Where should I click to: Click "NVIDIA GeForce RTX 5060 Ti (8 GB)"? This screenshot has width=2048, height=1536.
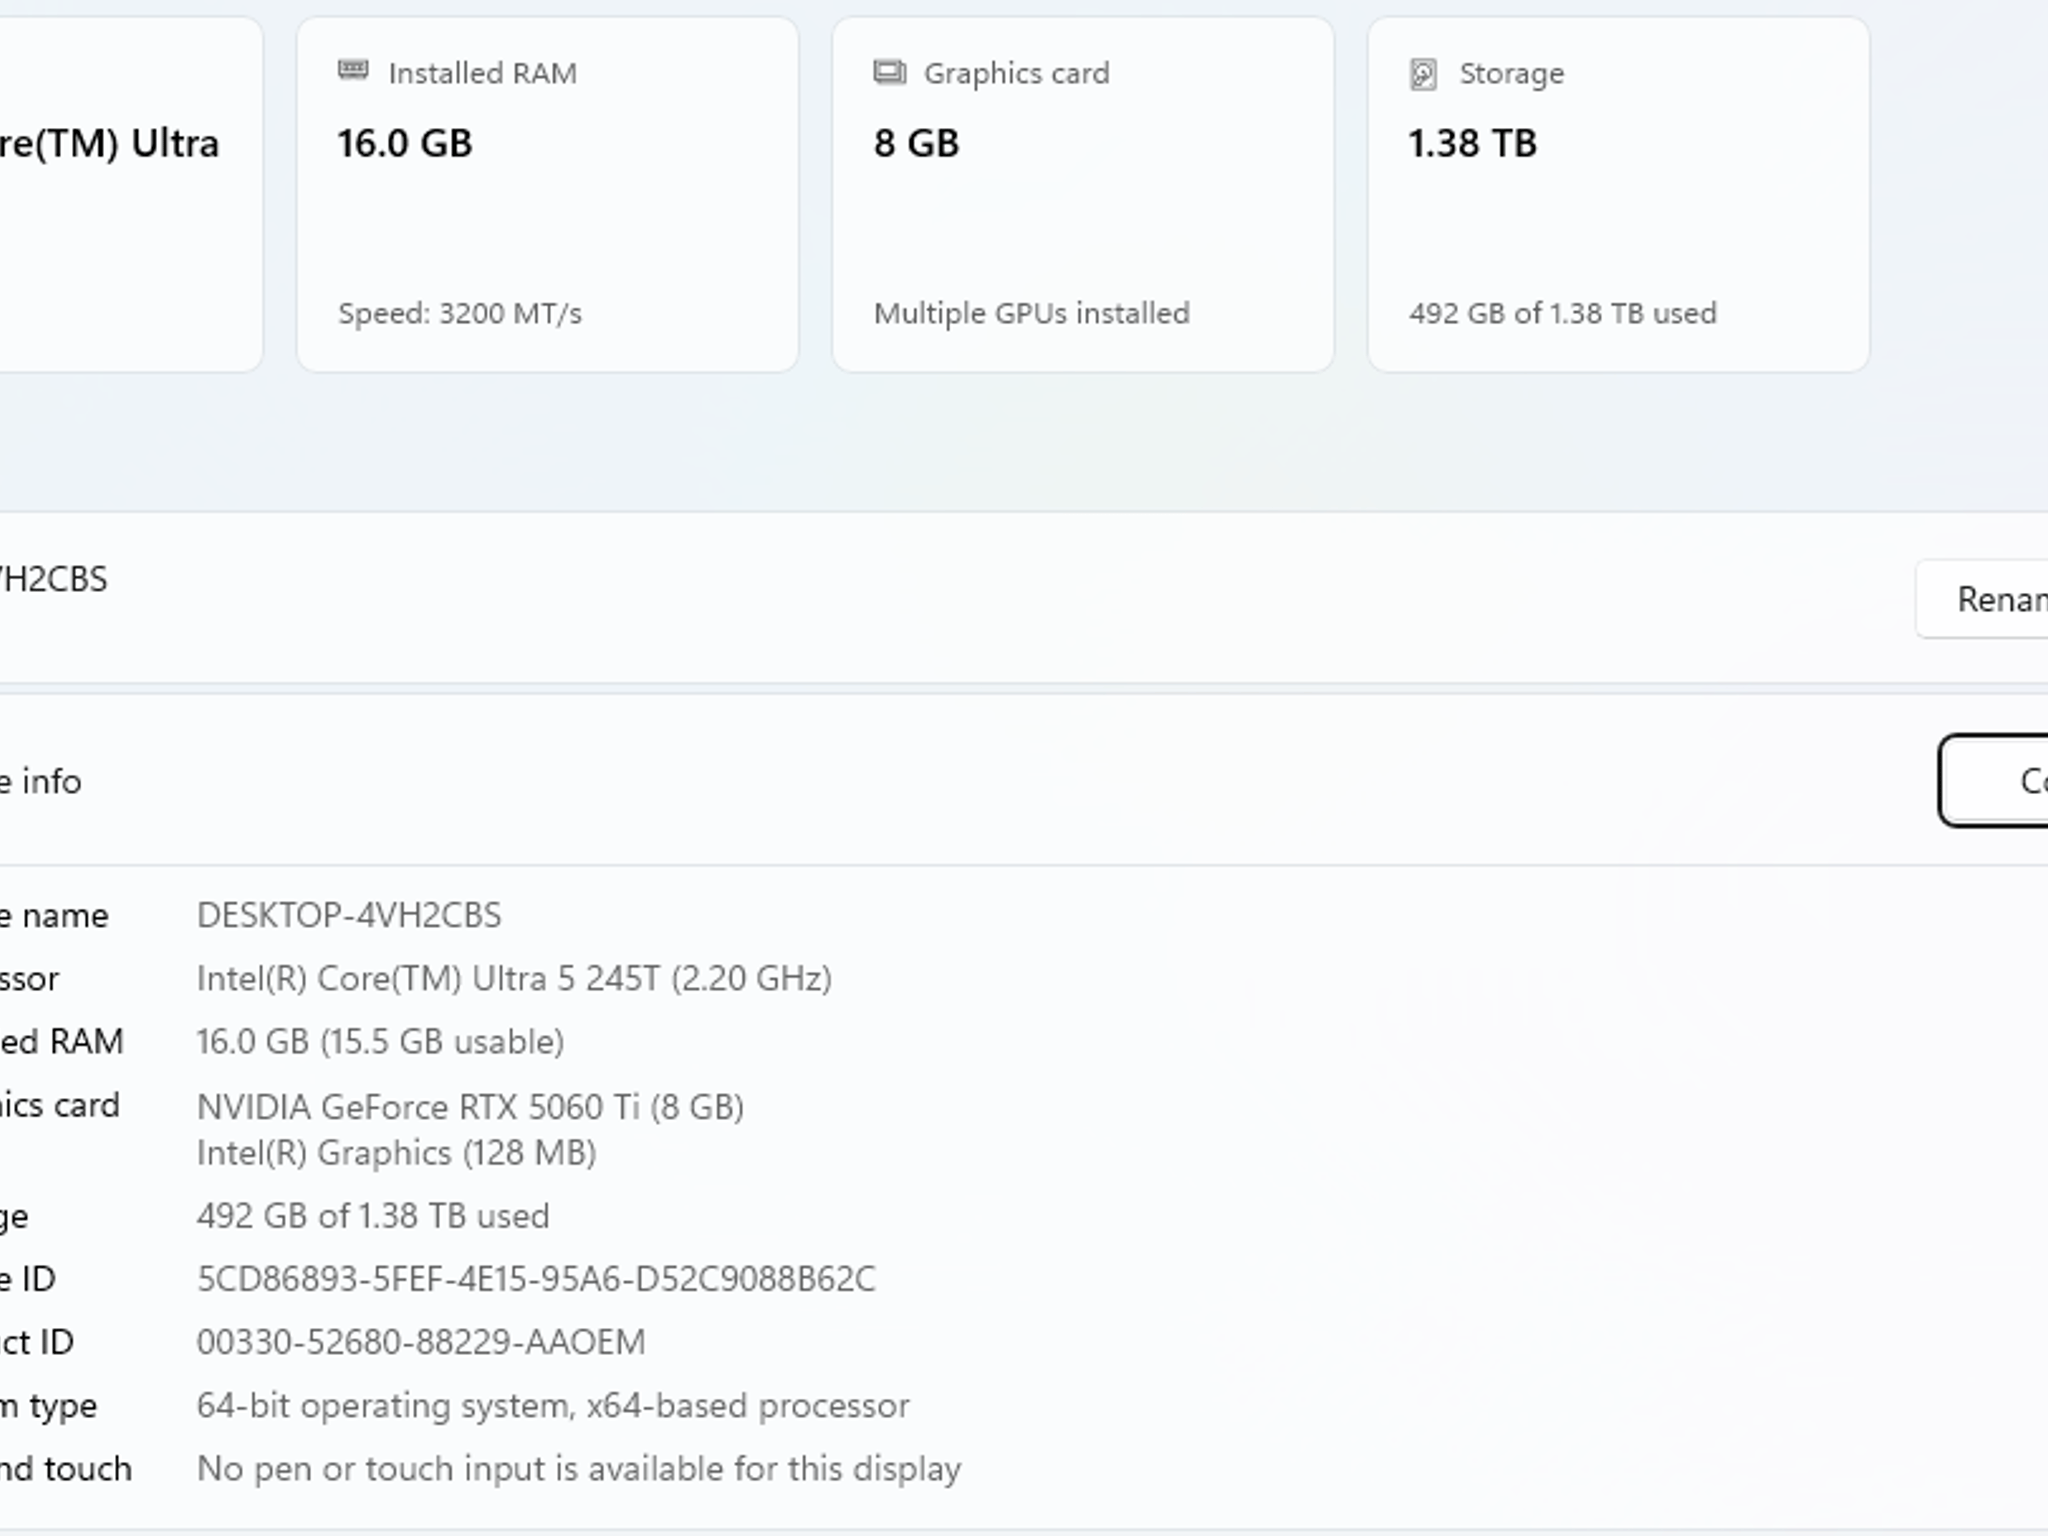click(470, 1107)
